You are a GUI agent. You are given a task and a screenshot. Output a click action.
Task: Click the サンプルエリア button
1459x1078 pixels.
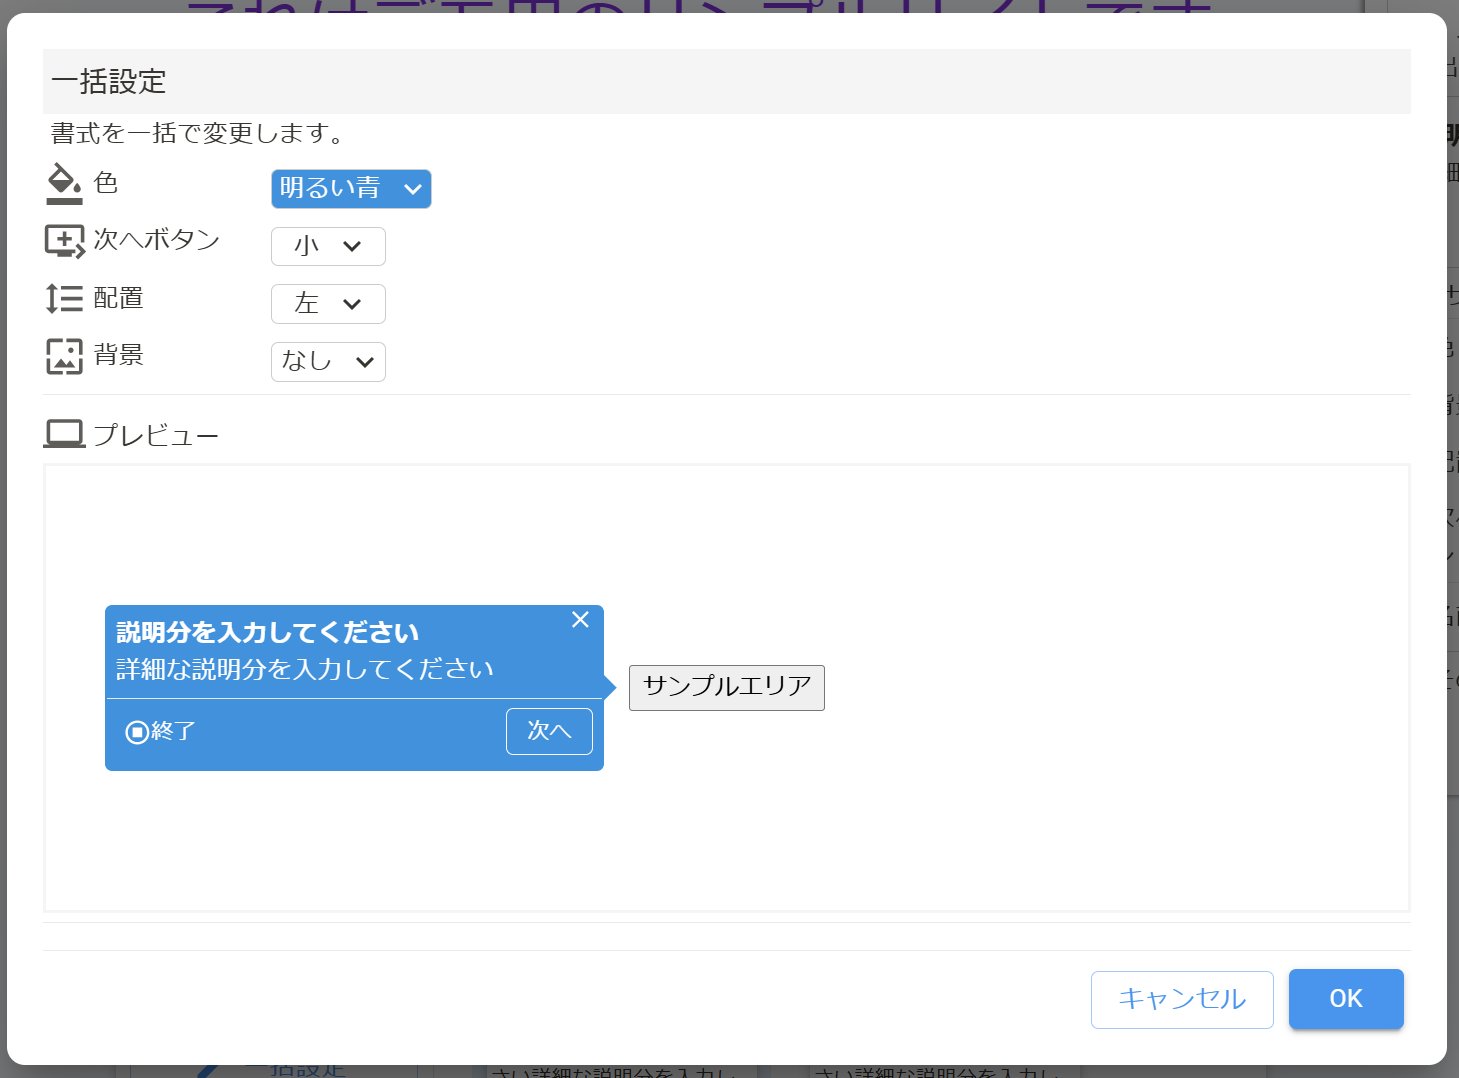coord(727,687)
